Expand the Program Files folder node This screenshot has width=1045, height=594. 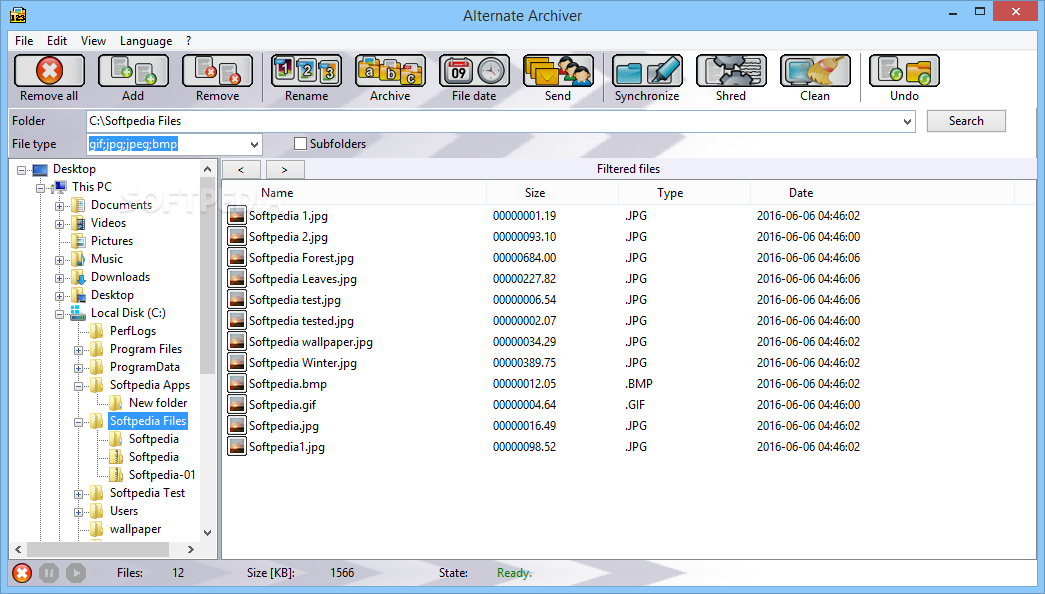(x=78, y=350)
